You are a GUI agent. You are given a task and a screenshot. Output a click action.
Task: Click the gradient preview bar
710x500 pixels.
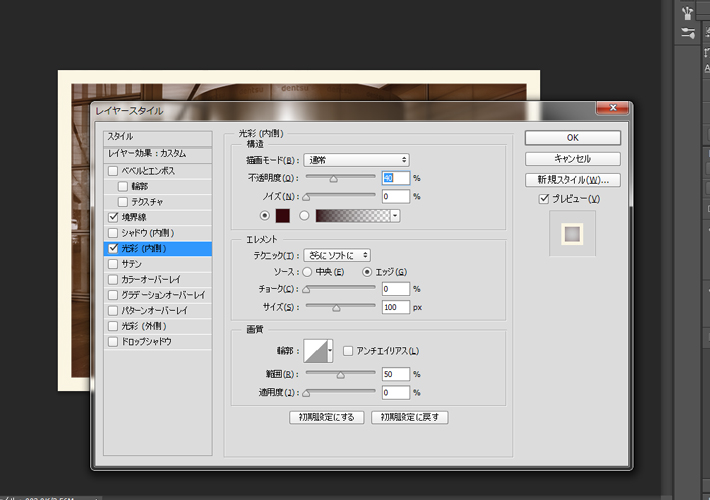tap(353, 216)
